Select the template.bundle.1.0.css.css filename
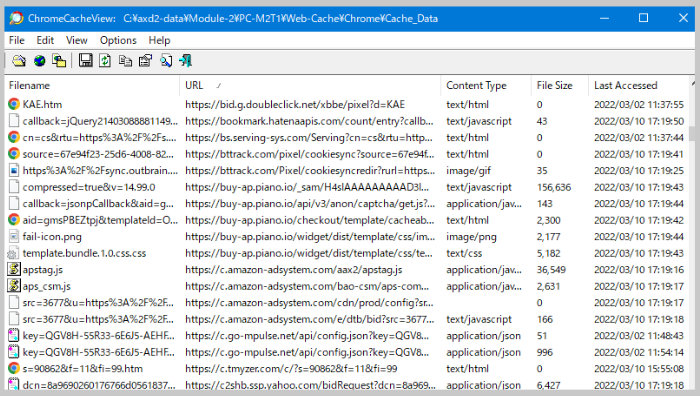700x396 pixels. coord(84,253)
